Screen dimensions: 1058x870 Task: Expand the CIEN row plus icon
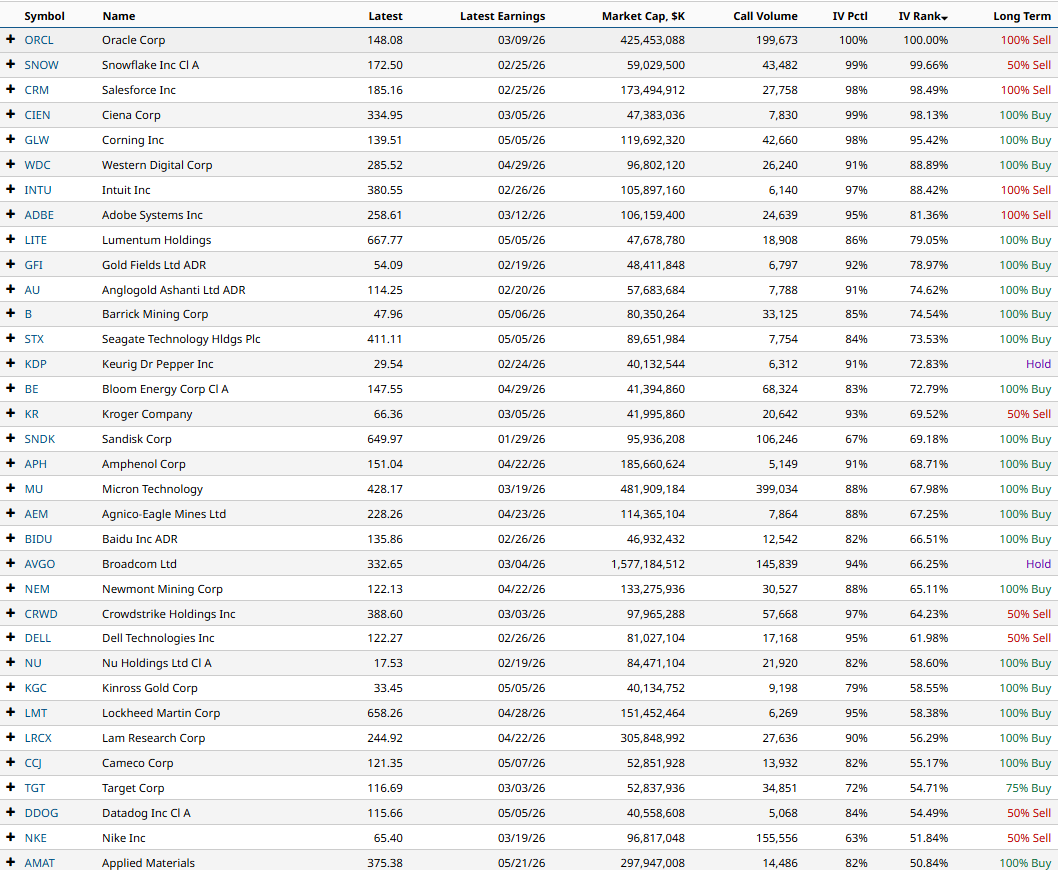point(10,115)
